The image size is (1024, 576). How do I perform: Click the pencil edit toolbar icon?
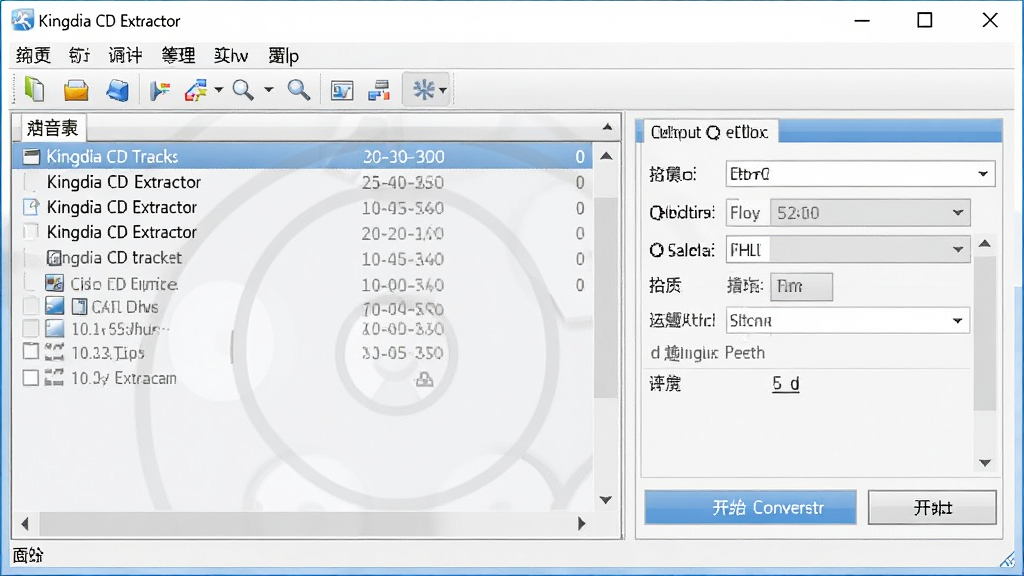point(196,90)
